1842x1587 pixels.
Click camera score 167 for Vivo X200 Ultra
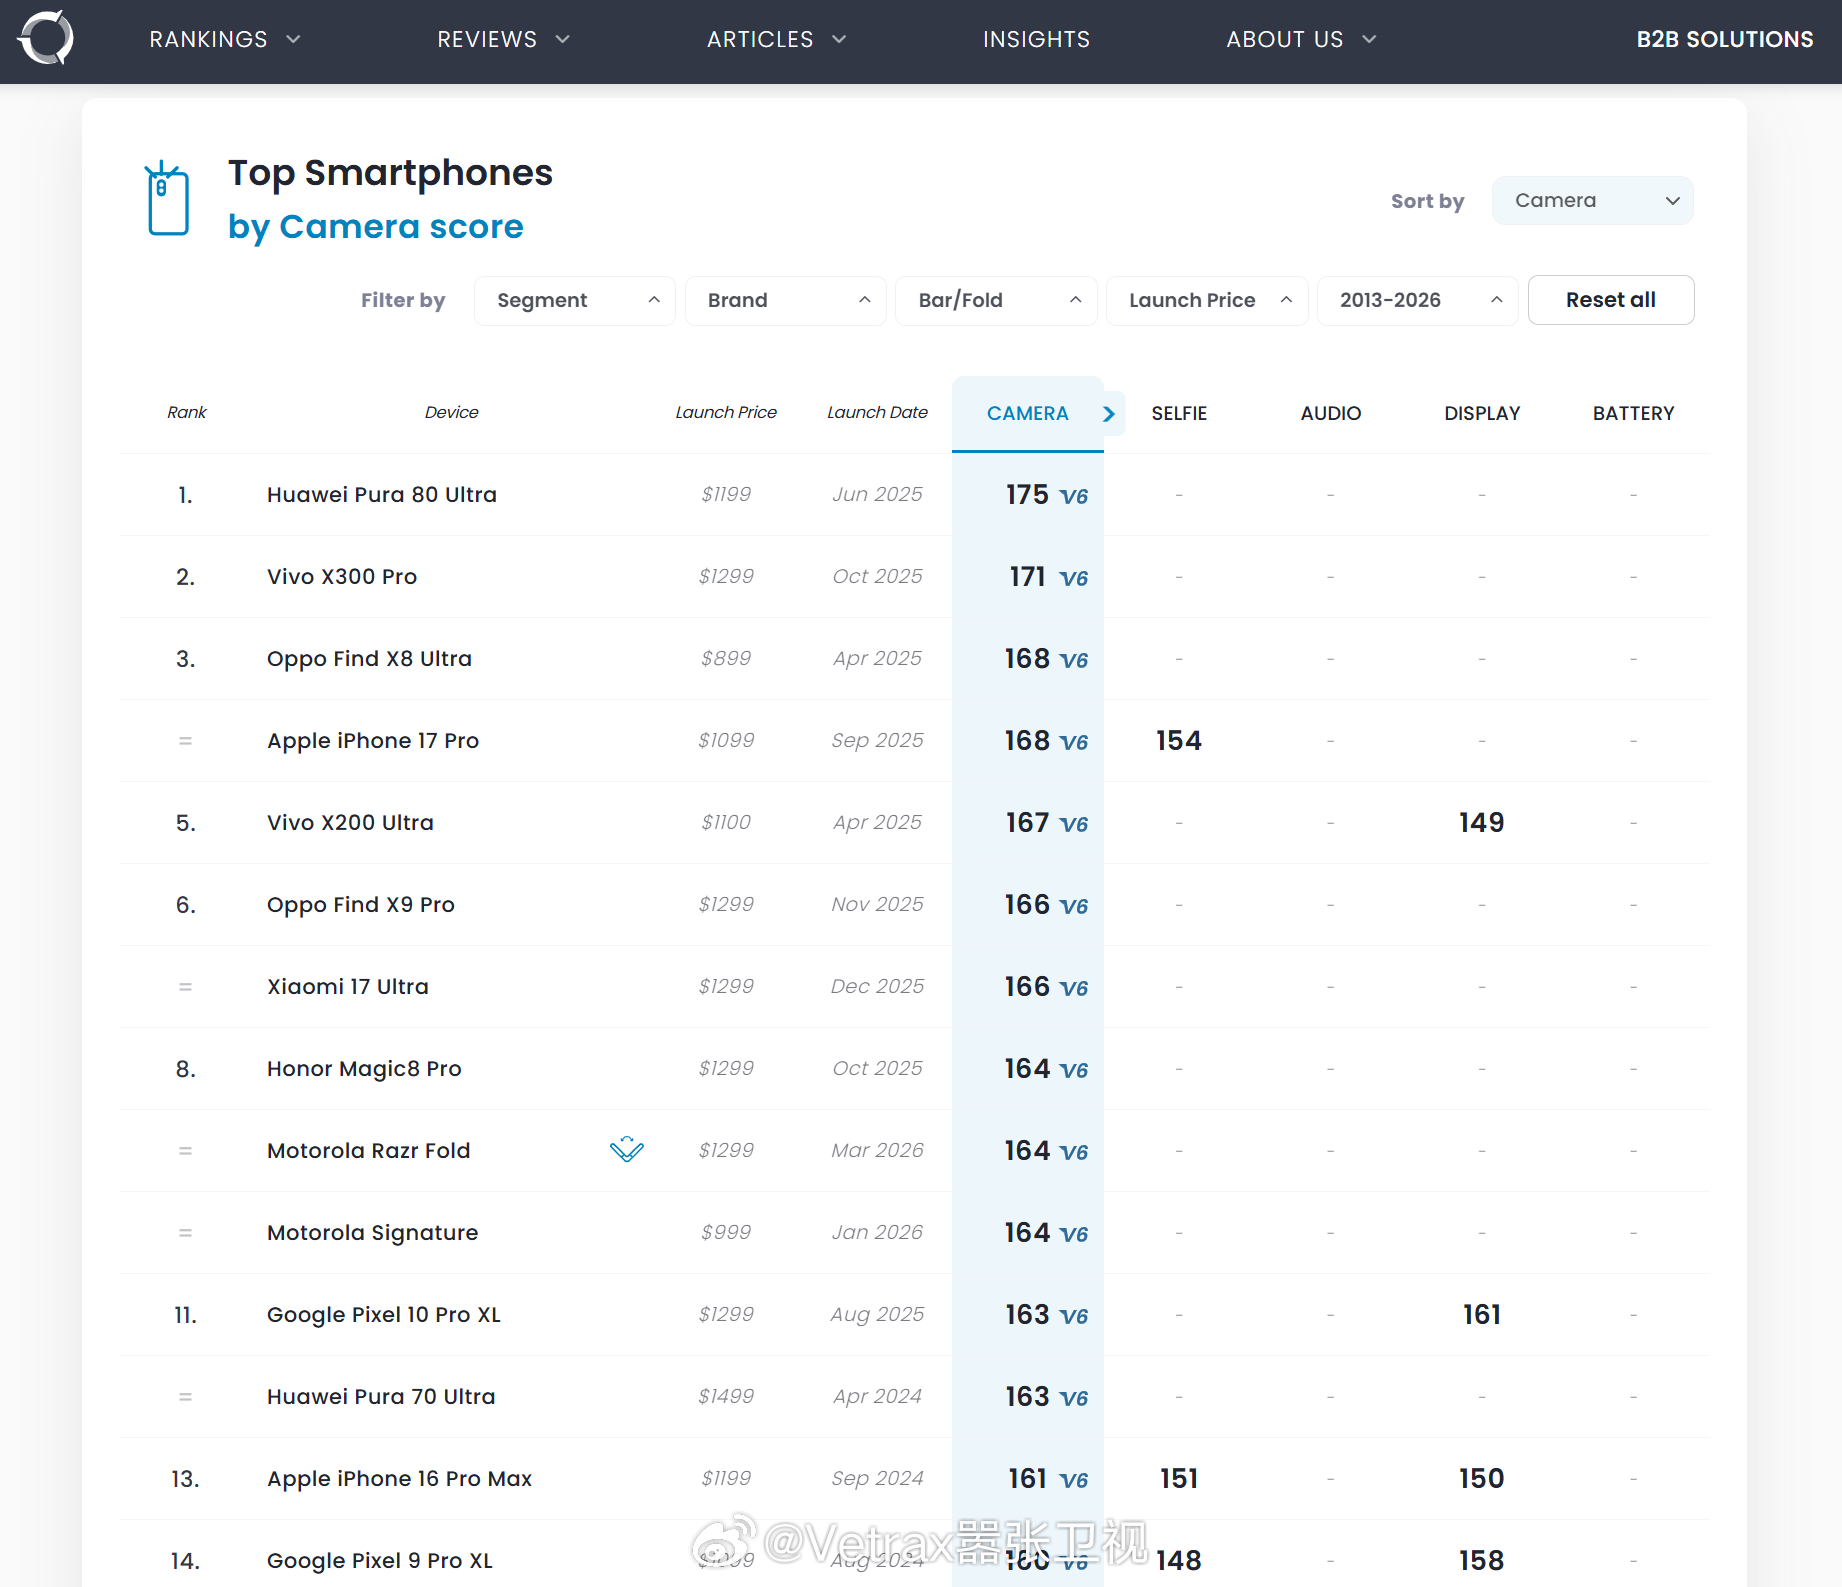1027,822
